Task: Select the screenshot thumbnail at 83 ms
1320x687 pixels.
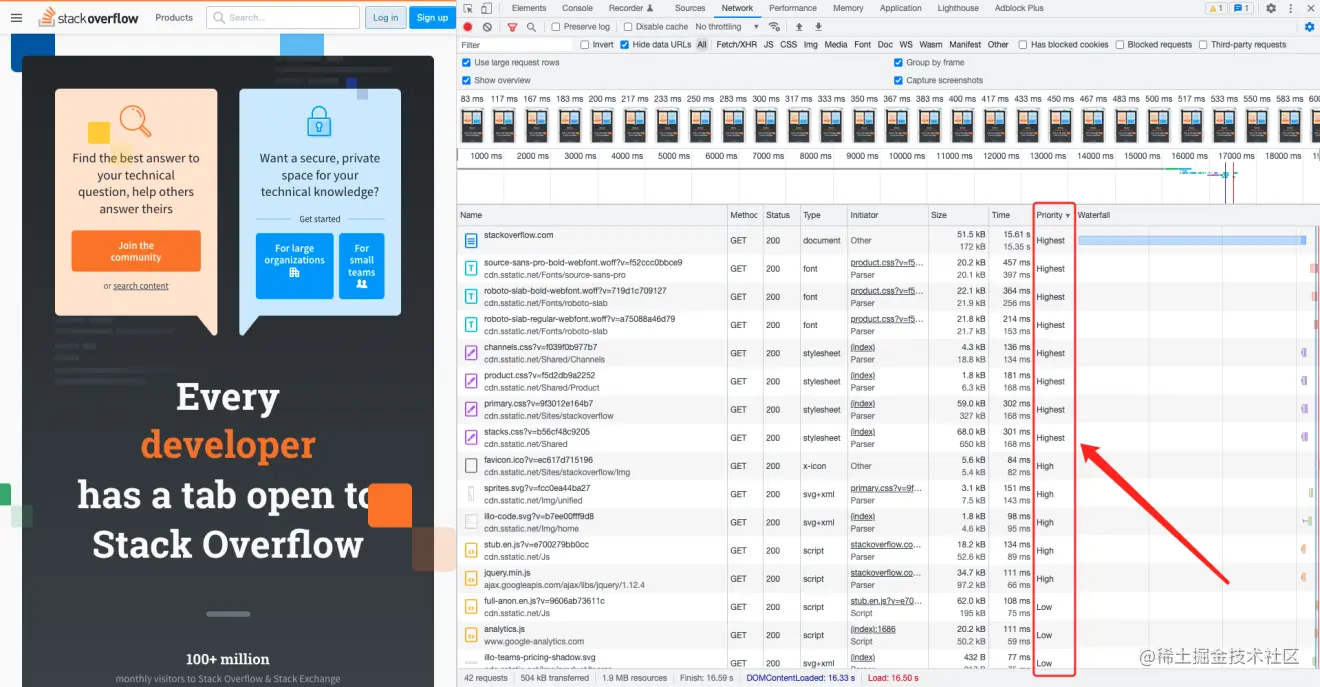Action: tap(472, 126)
